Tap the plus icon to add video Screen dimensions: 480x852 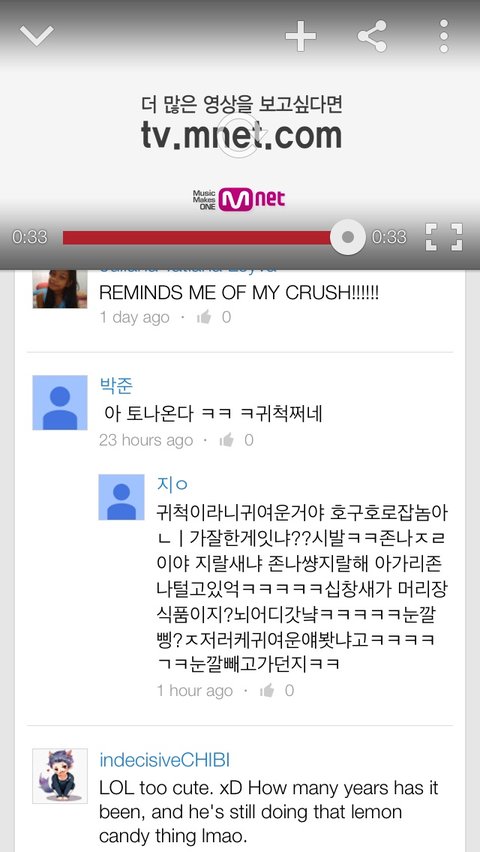(x=301, y=36)
